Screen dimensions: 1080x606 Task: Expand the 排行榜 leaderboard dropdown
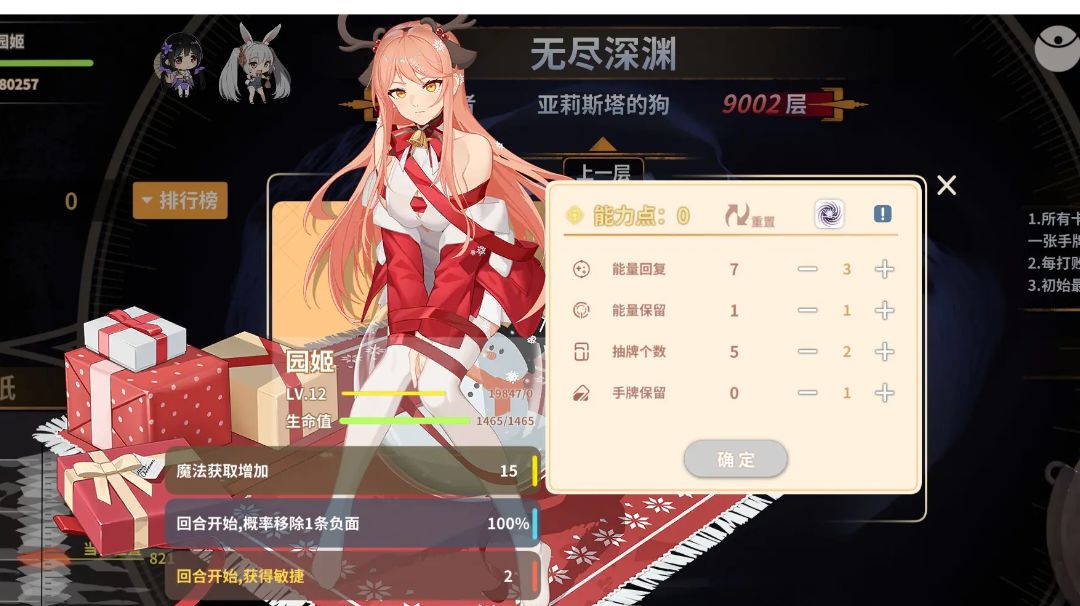pyautogui.click(x=180, y=200)
